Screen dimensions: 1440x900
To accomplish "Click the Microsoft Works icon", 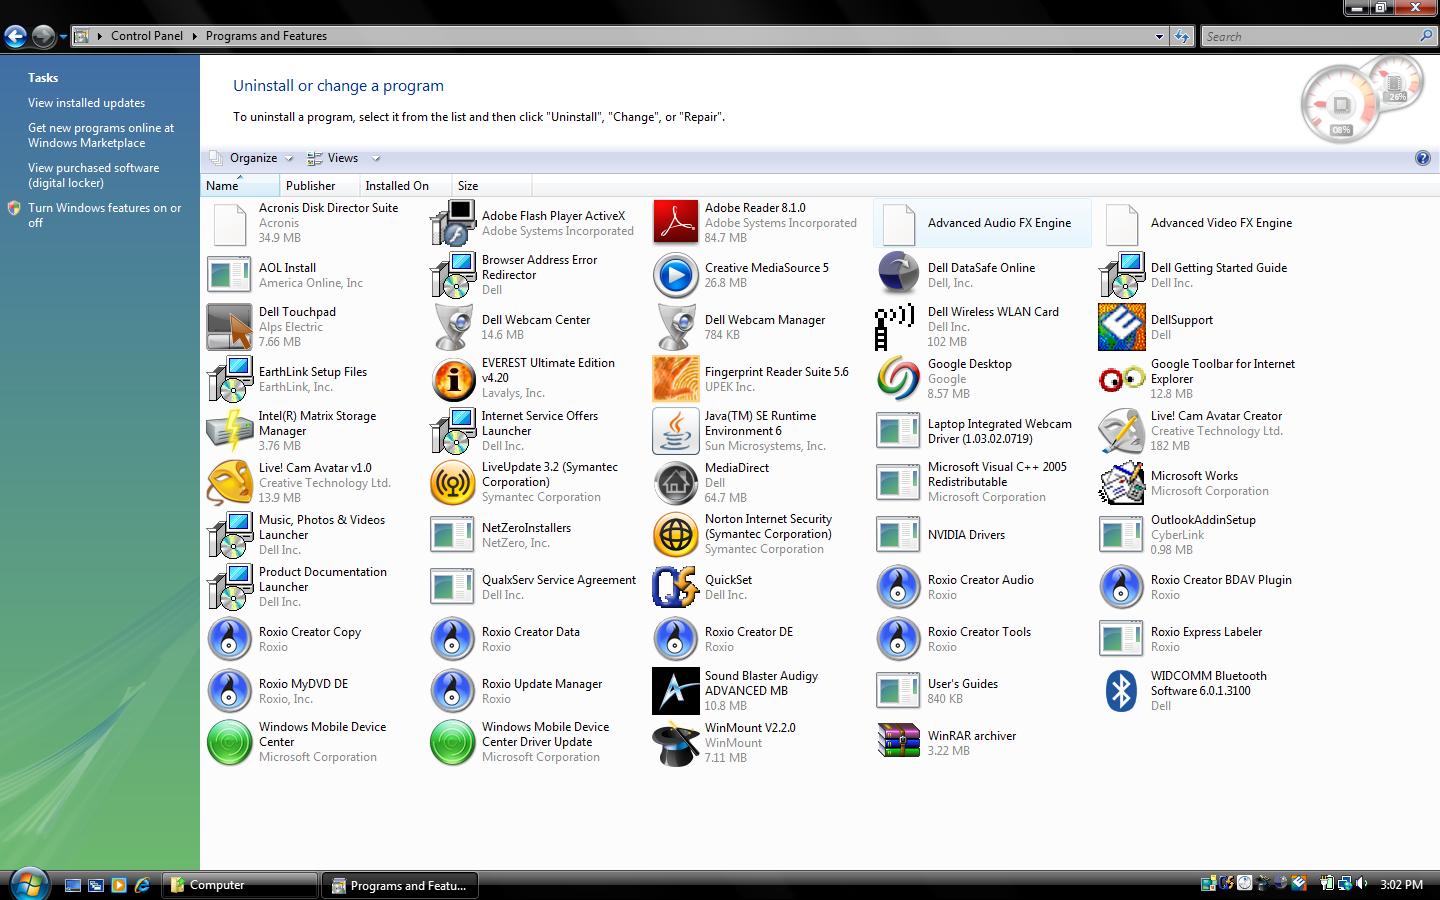I will (x=1121, y=483).
